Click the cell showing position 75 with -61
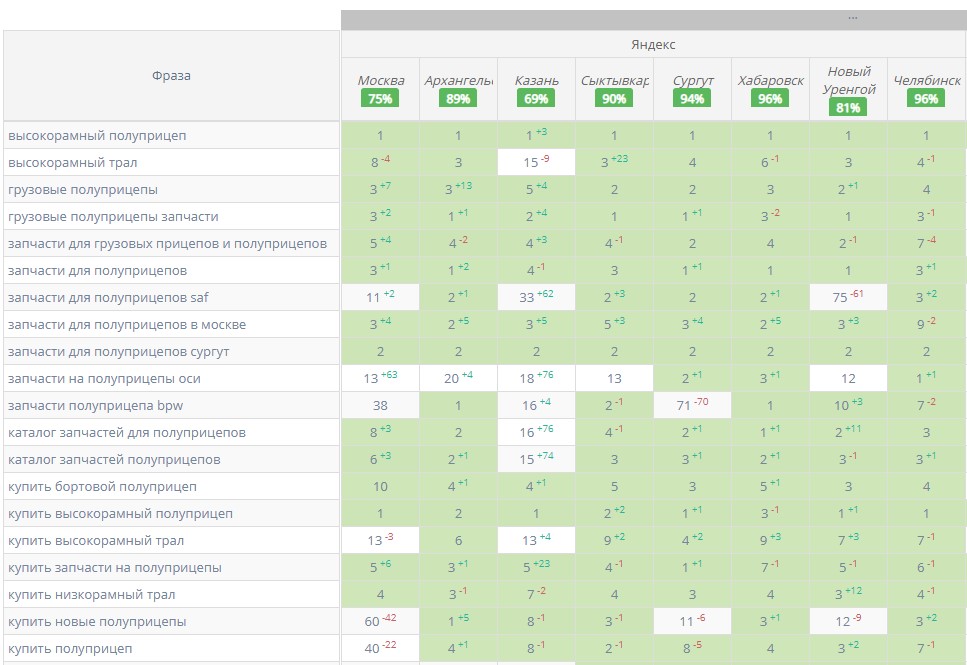The height and width of the screenshot is (665, 967). [848, 298]
